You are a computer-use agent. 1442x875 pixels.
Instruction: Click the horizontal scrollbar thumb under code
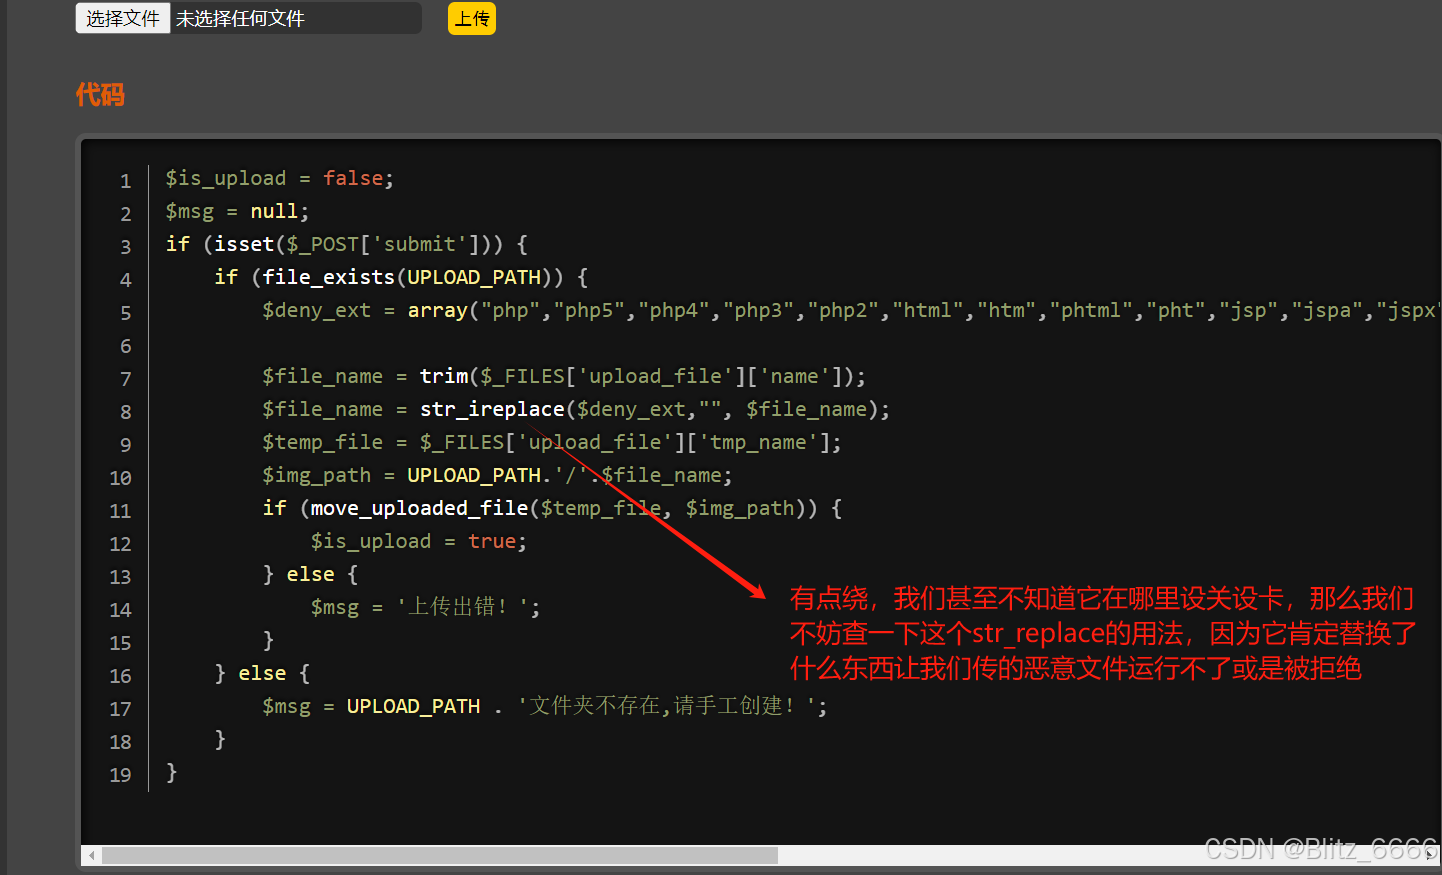(x=440, y=855)
